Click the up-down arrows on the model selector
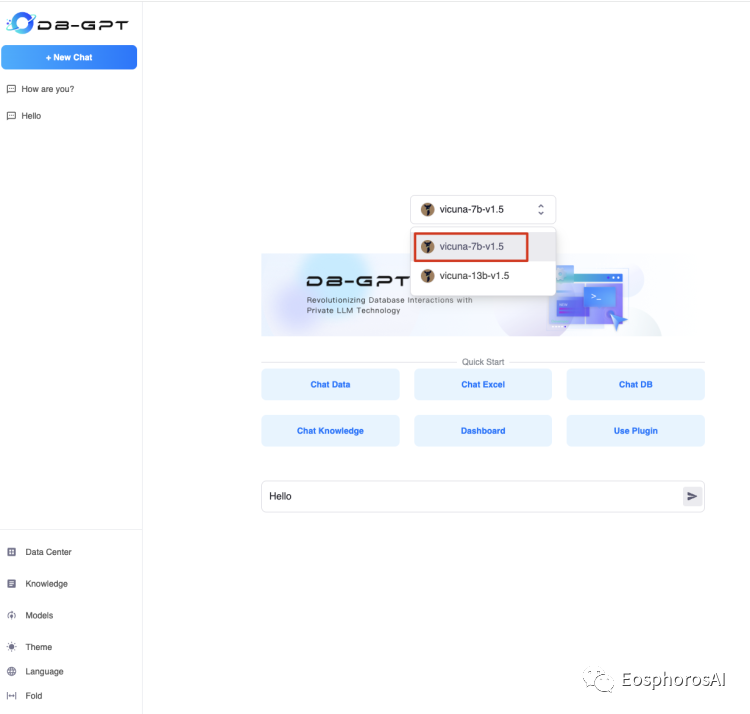This screenshot has height=714, width=750. (x=541, y=209)
